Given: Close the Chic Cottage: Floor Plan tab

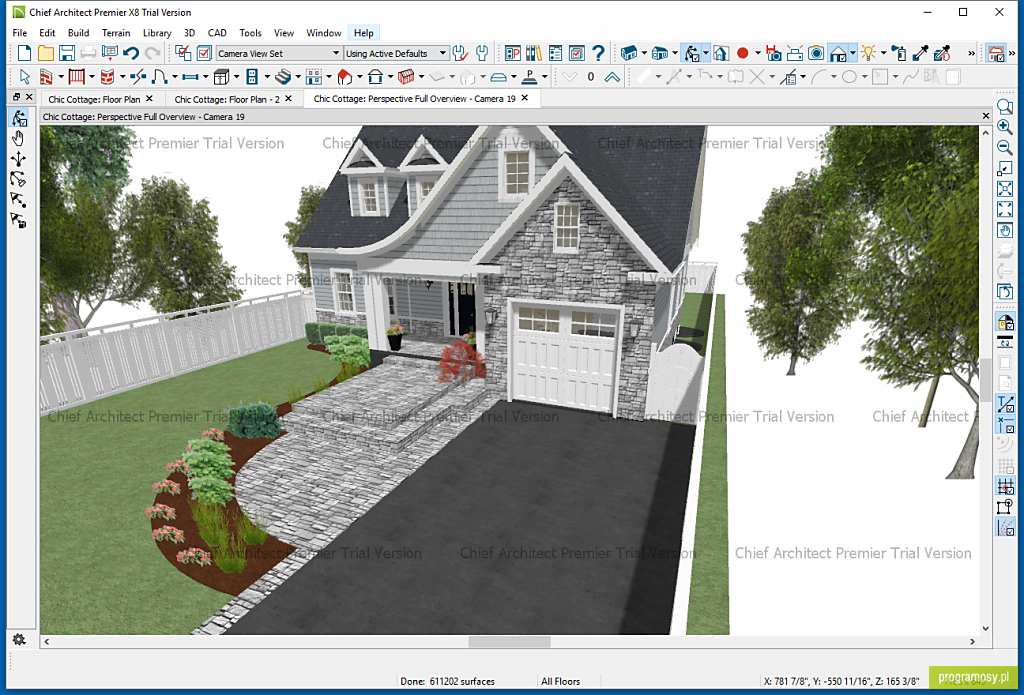Looking at the screenshot, I should pyautogui.click(x=150, y=99).
